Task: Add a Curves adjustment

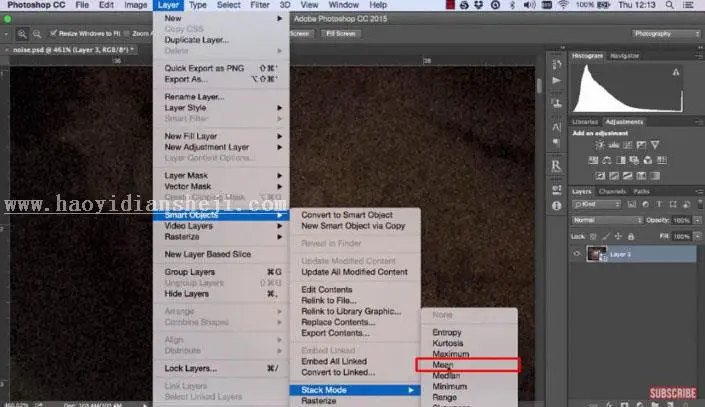Action: 628,145
